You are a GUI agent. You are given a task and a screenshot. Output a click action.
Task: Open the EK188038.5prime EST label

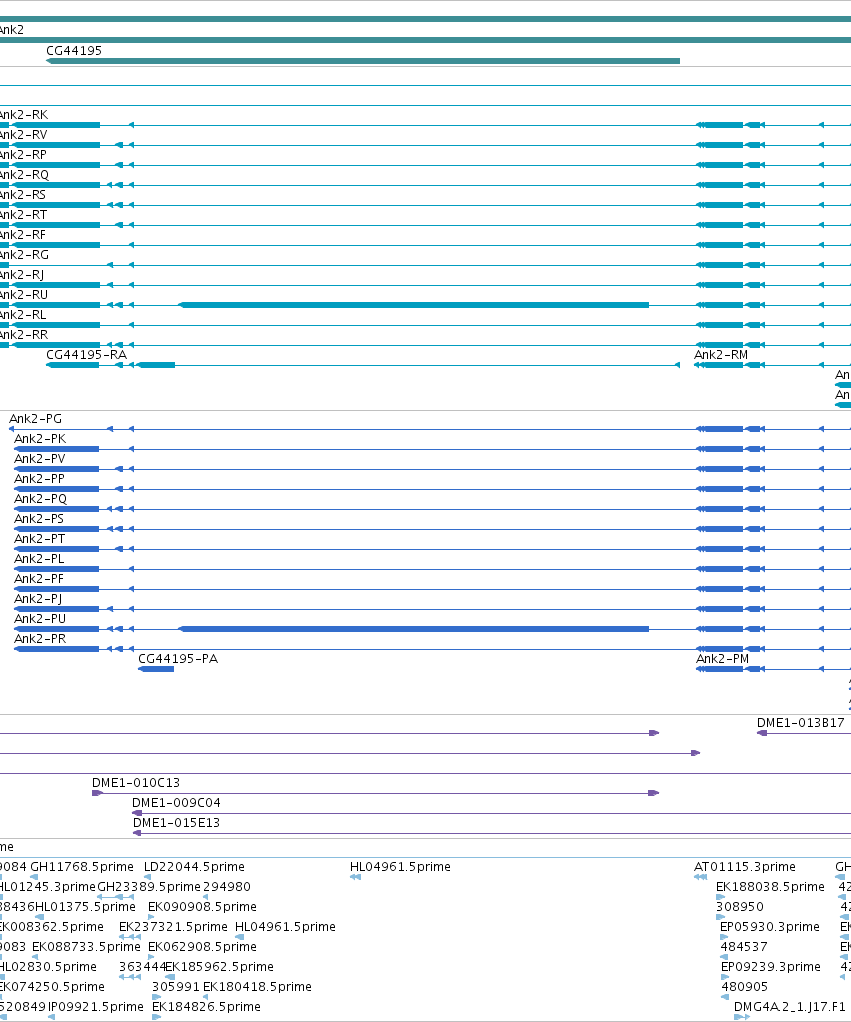point(770,887)
